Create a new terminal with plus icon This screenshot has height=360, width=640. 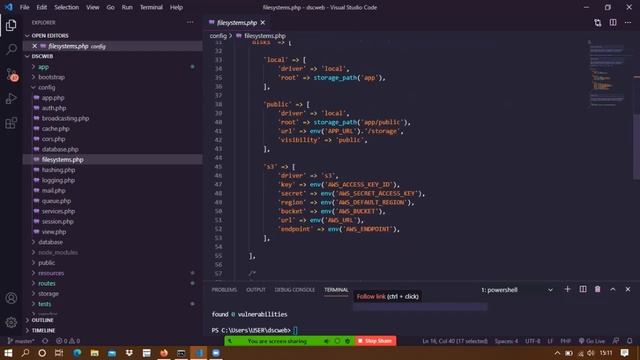[567, 289]
